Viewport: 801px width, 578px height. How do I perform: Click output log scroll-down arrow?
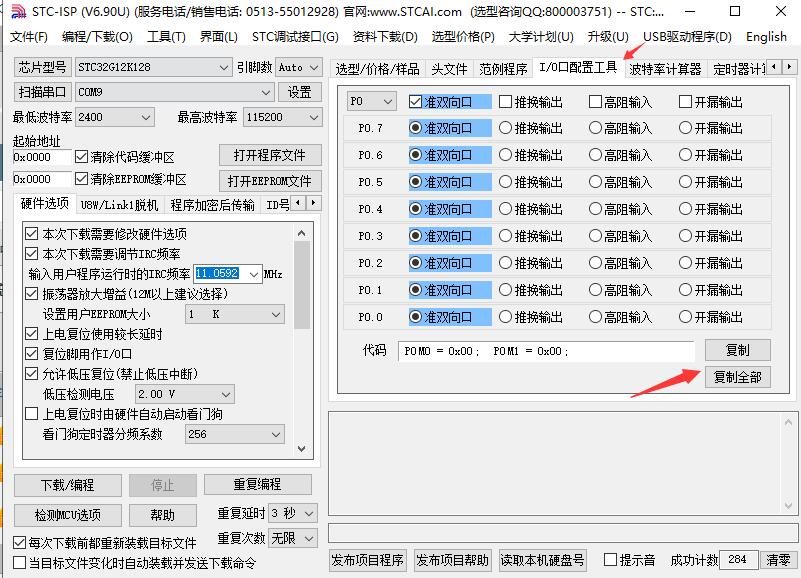click(788, 506)
